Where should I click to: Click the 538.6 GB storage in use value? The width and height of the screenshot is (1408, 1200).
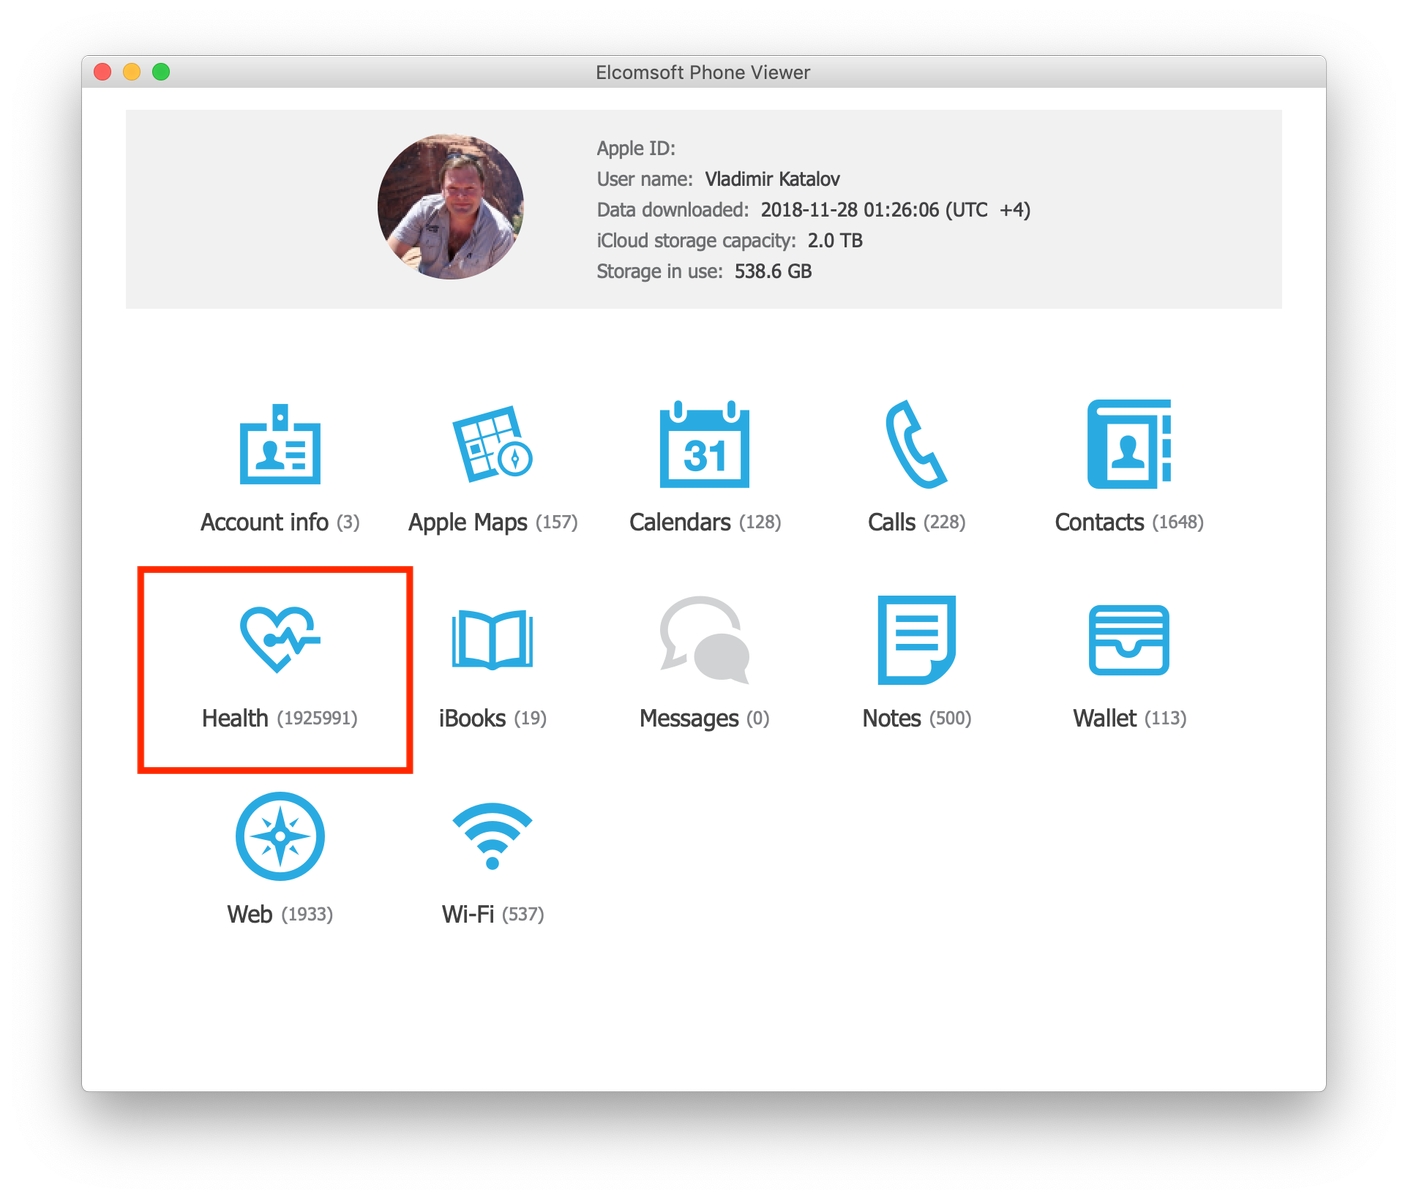pos(772,271)
